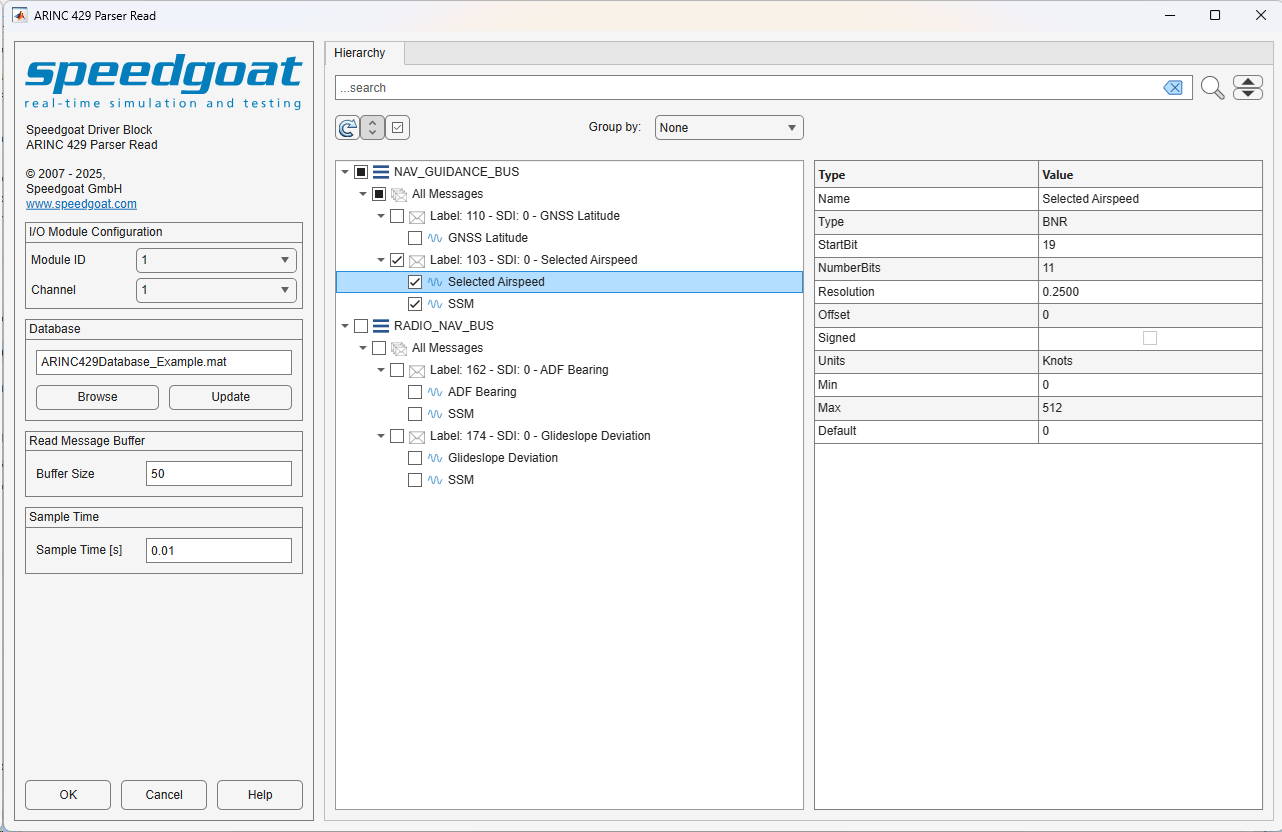Image resolution: width=1282 pixels, height=832 pixels.
Task: Click the envelope icon for Label 162 ADF Bearing
Action: point(417,370)
